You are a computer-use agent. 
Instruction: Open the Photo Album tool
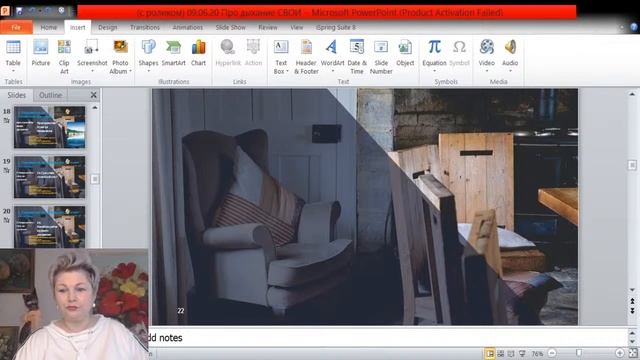[120, 56]
